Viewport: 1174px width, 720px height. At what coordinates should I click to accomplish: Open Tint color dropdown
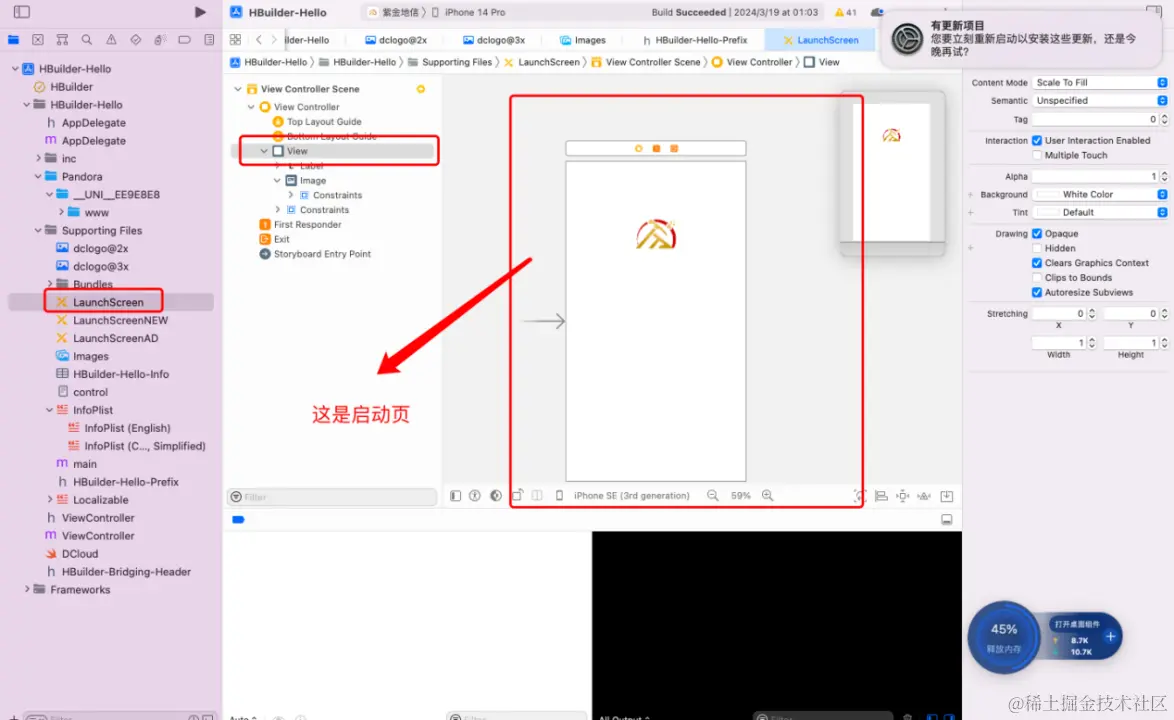click(x=1162, y=213)
